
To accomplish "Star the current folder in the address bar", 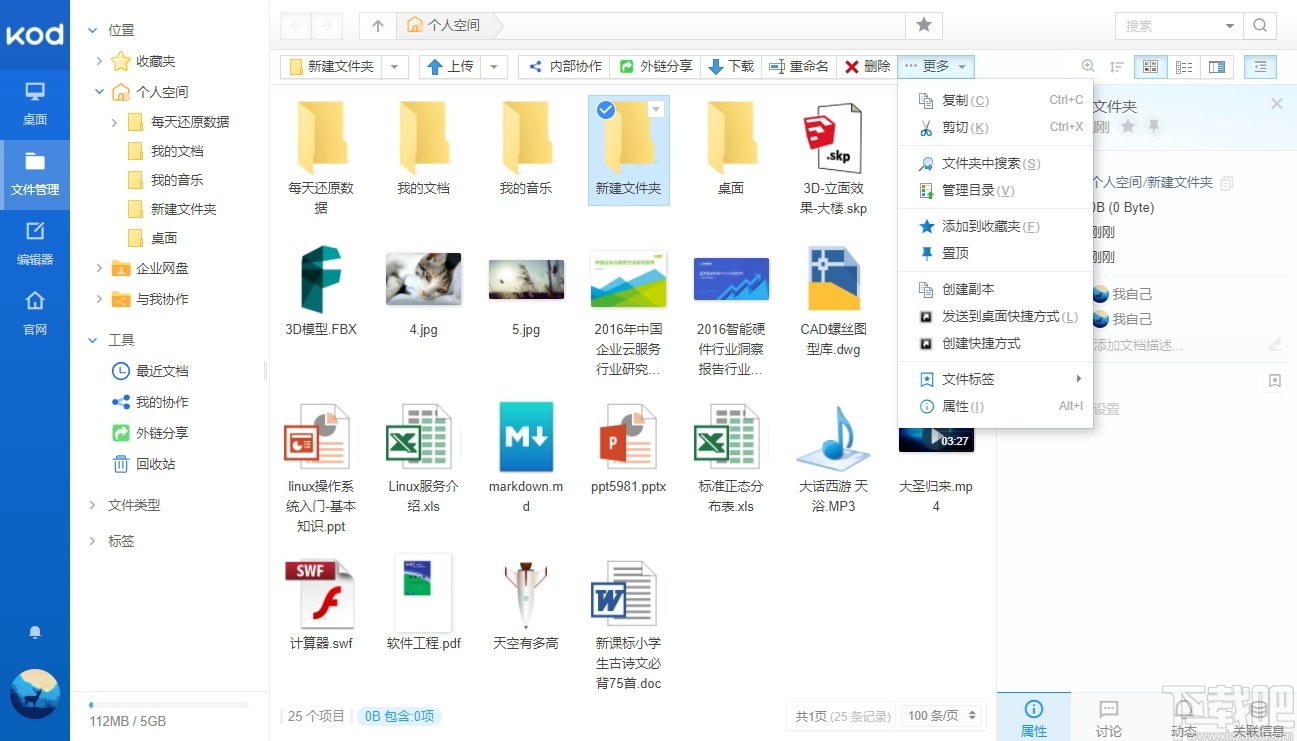I will coord(924,25).
